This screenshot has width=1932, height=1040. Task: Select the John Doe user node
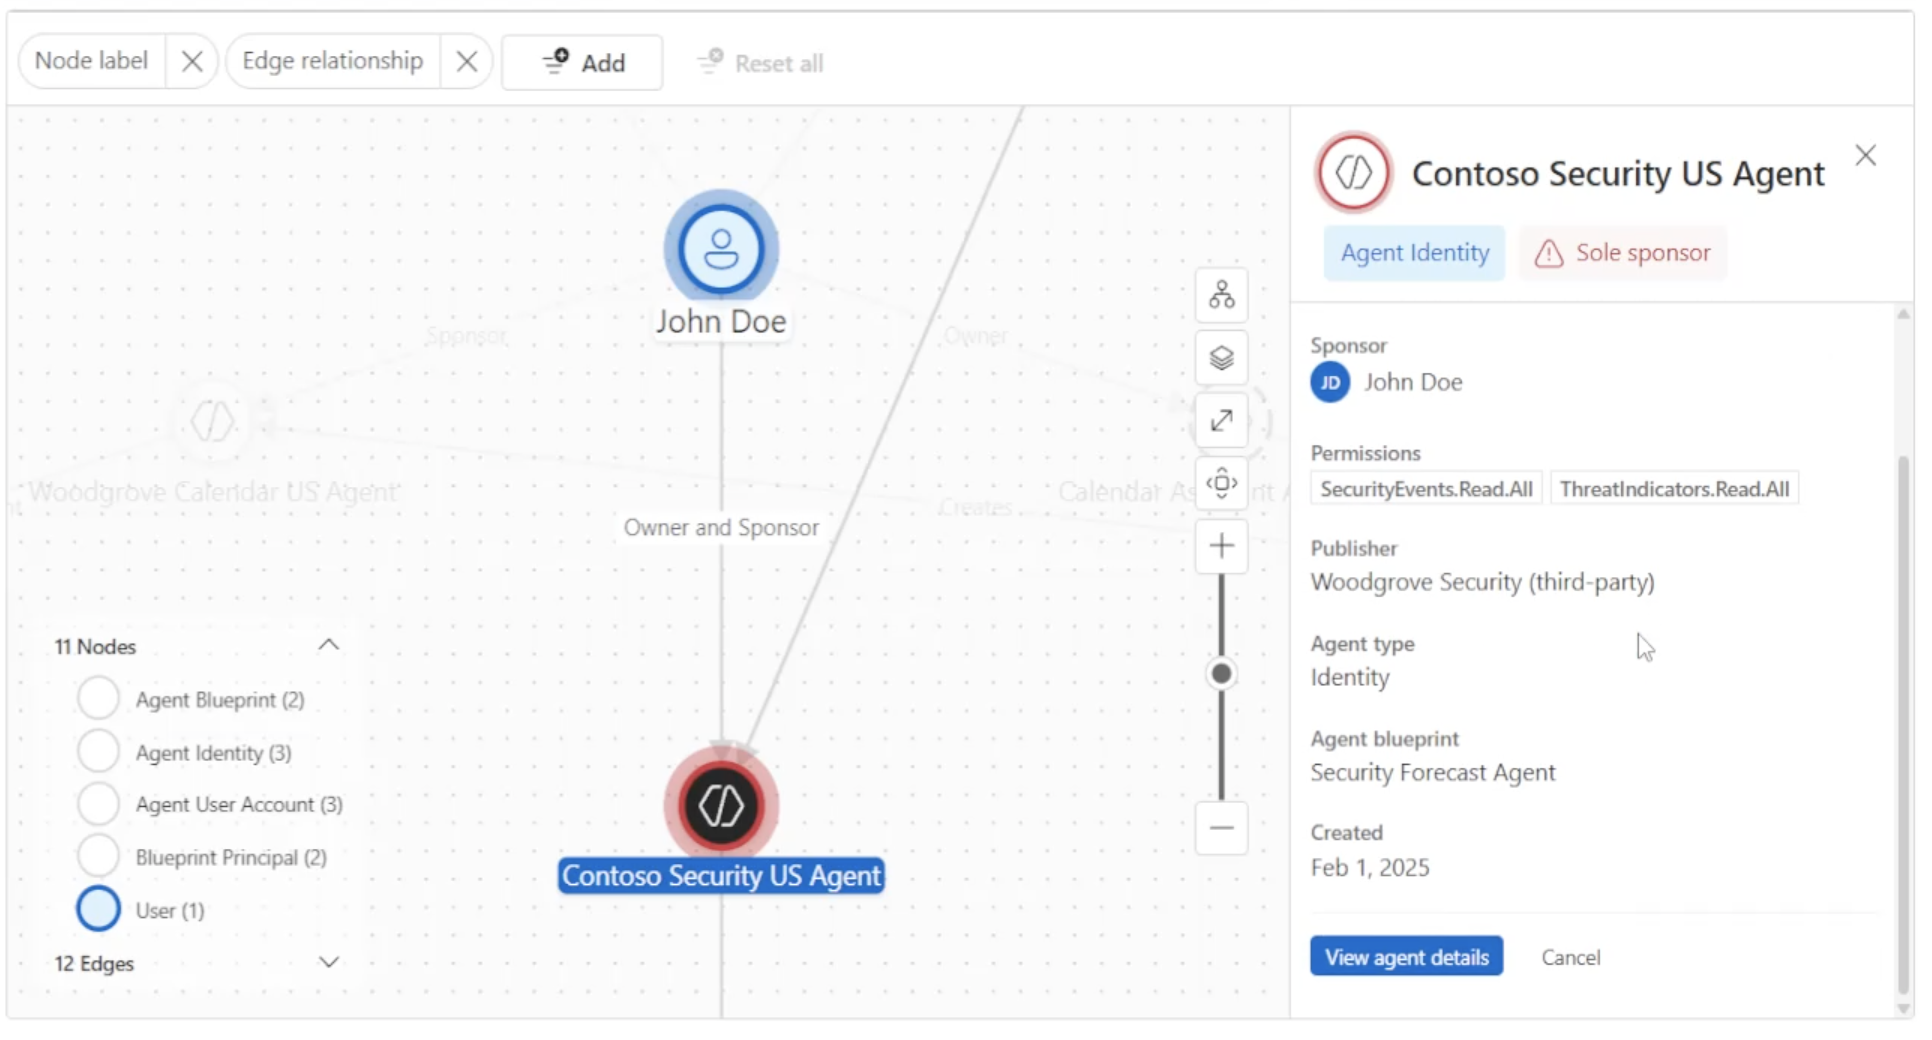pos(721,249)
